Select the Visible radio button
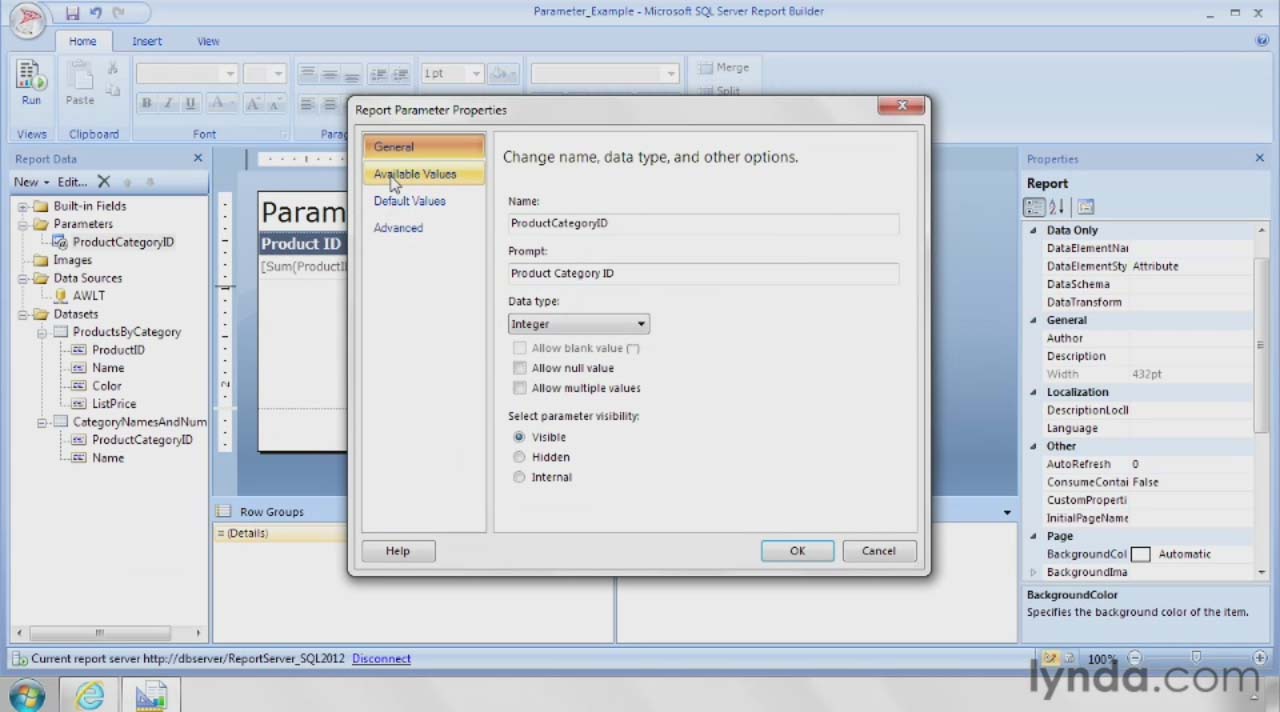1280x712 pixels. tap(519, 437)
